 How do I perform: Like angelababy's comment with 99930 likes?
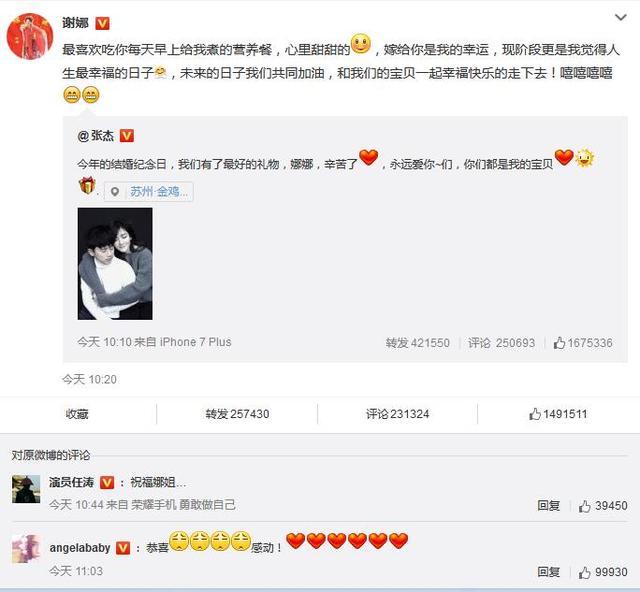click(603, 572)
